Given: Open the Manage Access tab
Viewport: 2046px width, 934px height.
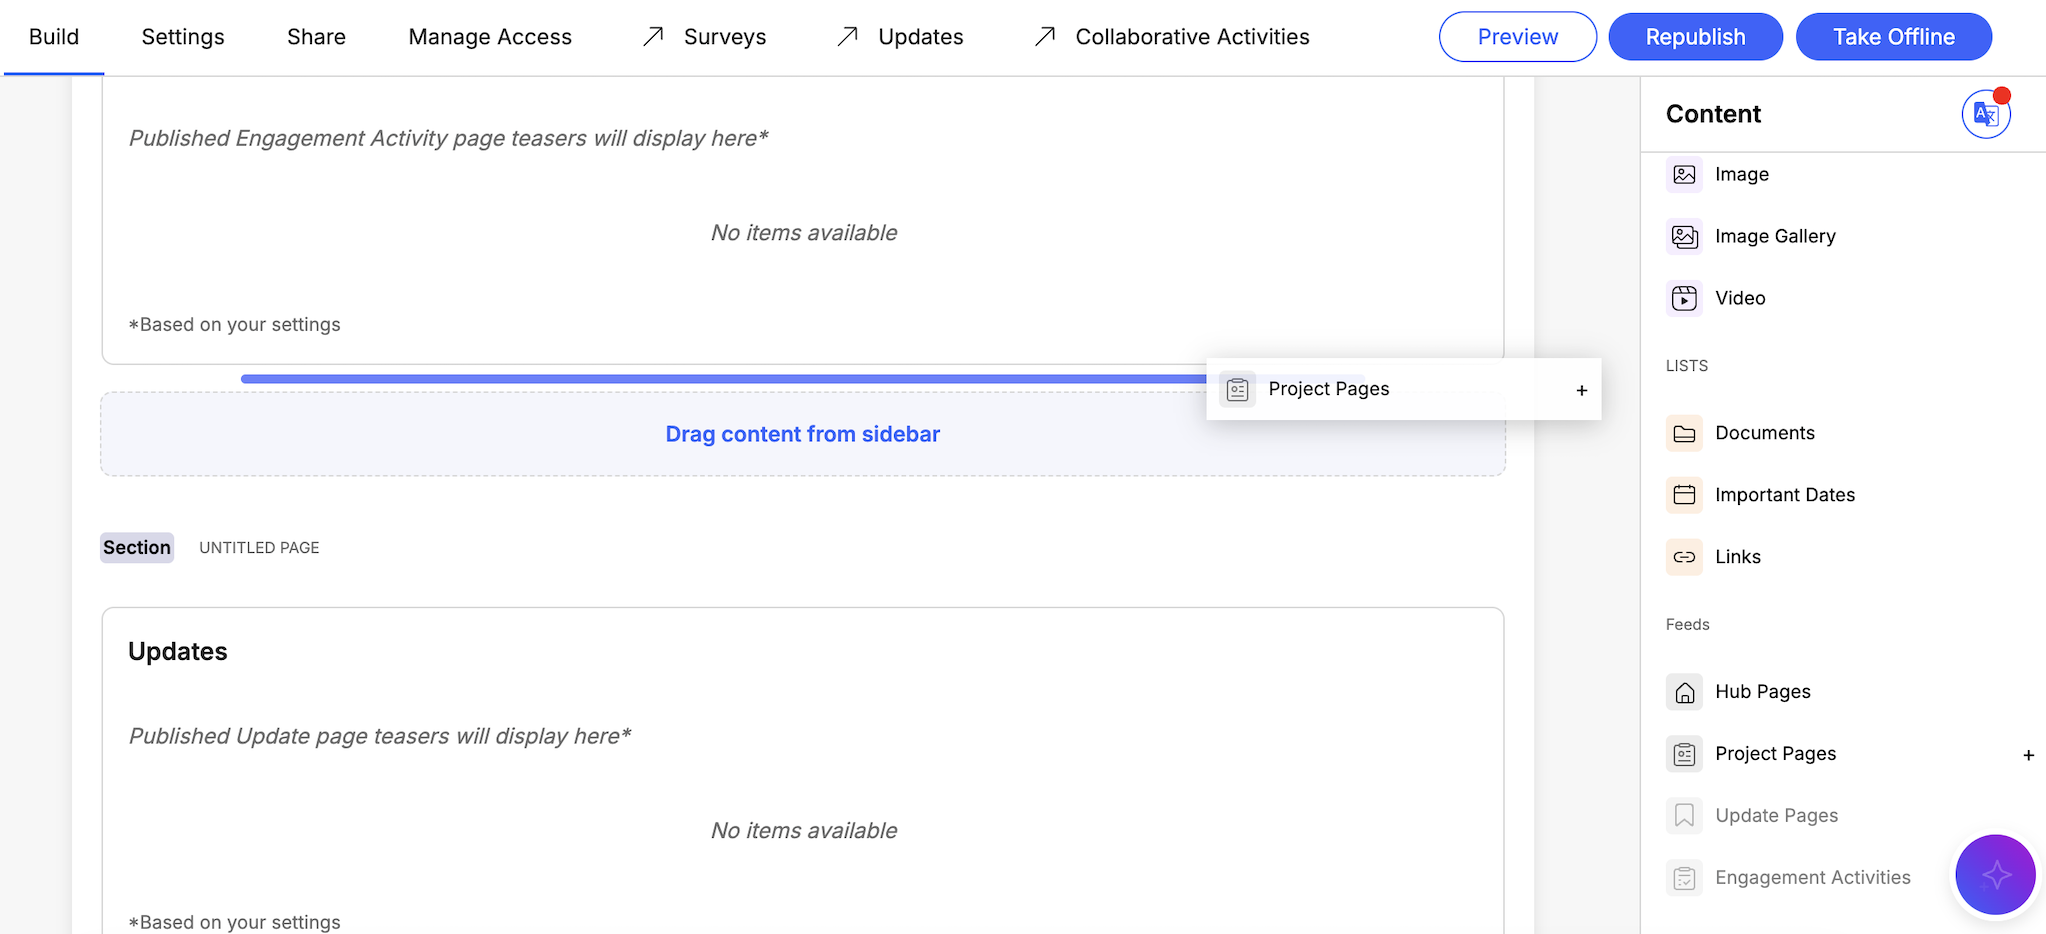Looking at the screenshot, I should [x=490, y=37].
